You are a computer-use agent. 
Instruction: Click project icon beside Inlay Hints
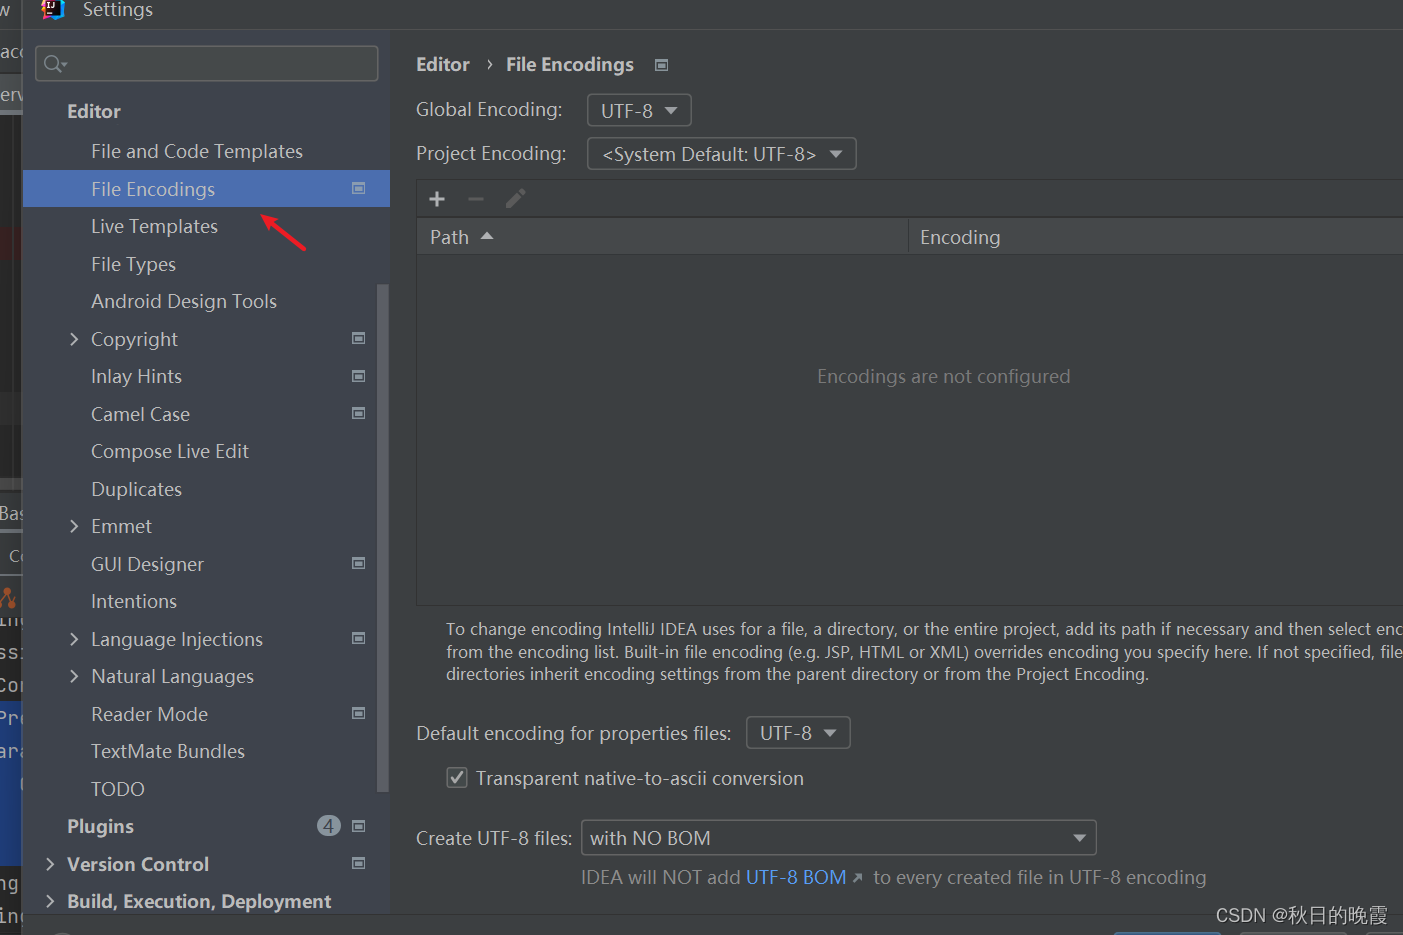(358, 376)
